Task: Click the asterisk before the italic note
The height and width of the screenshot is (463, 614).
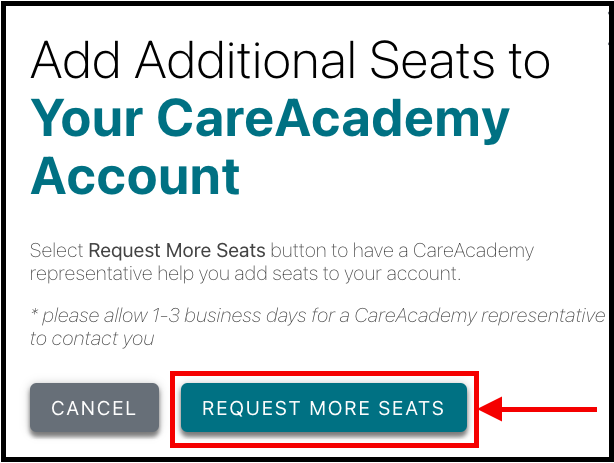Action: click(x=34, y=316)
